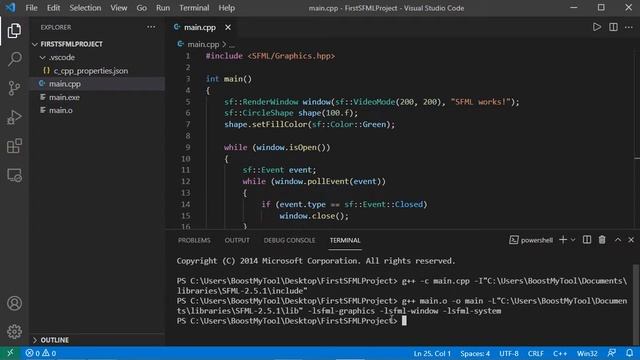Create a new terminal with plus icon
The image size is (640, 360).
[563, 240]
